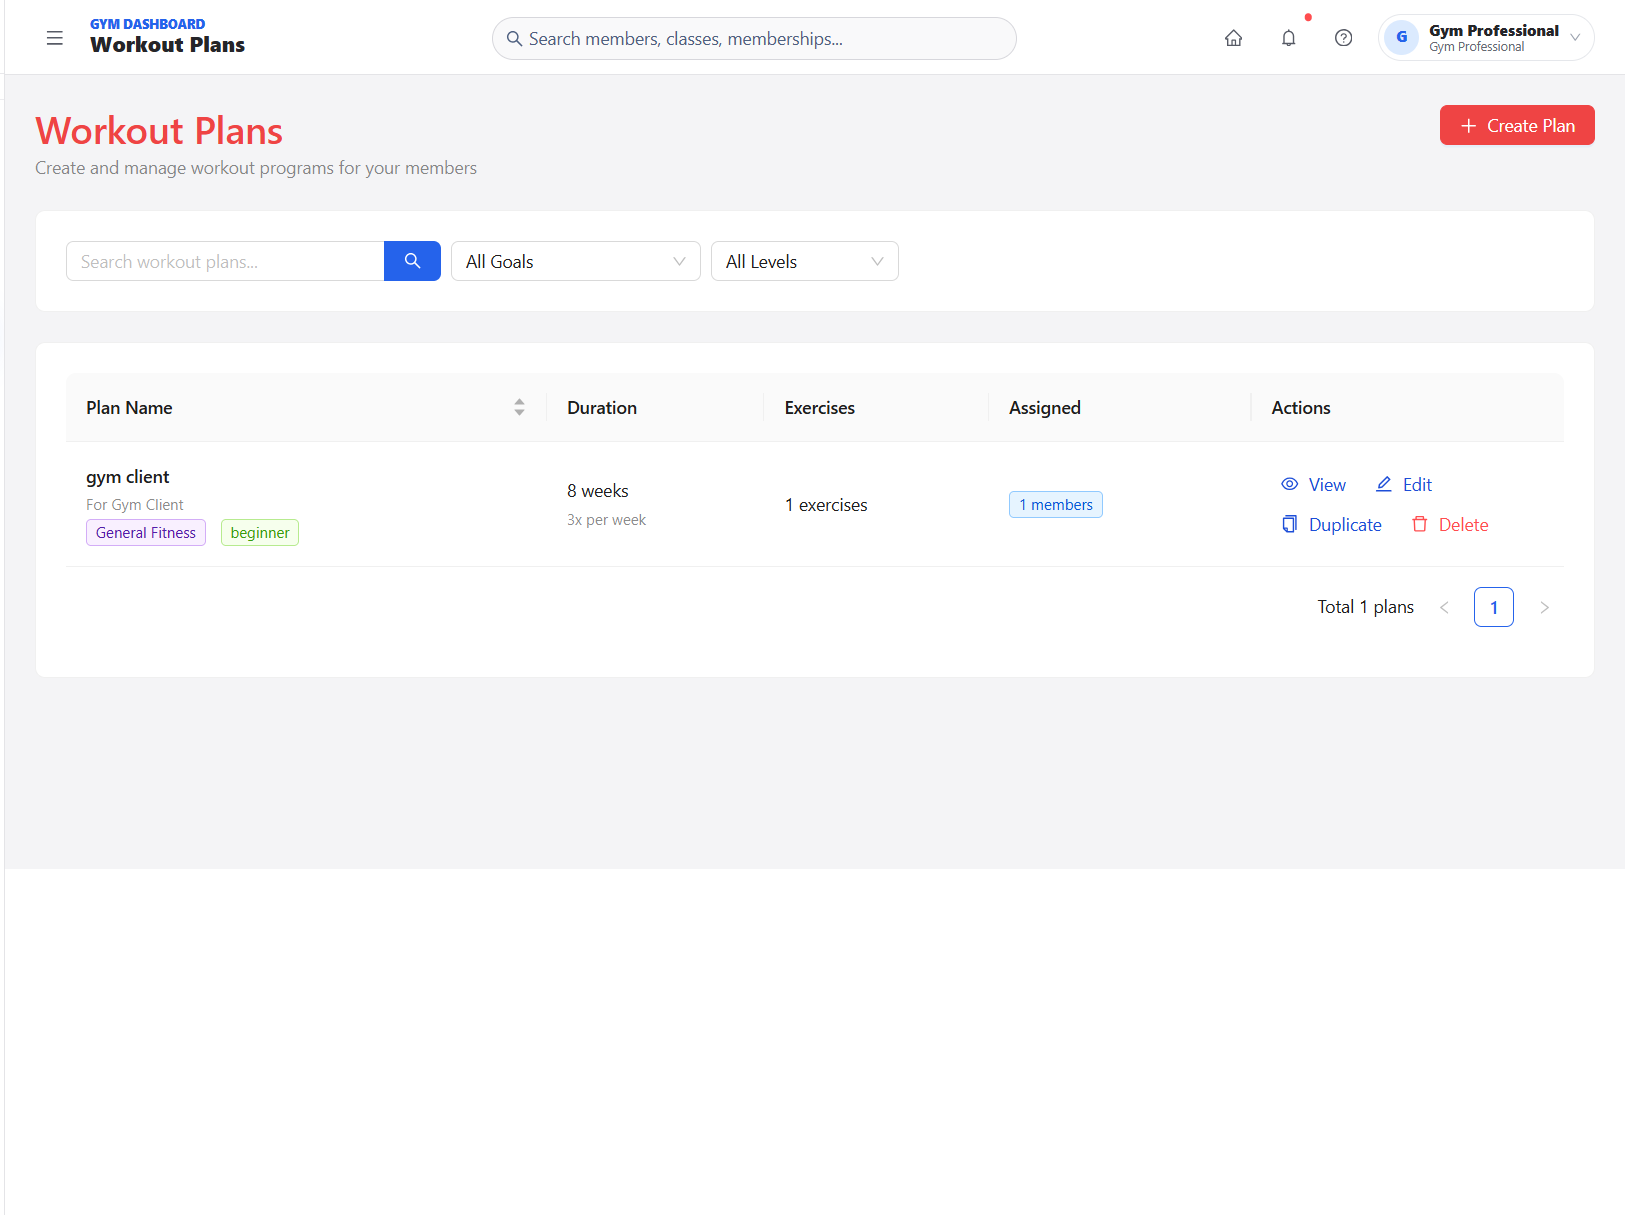Click the General Fitness tag
Image resolution: width=1625 pixels, height=1215 pixels.
tap(146, 533)
